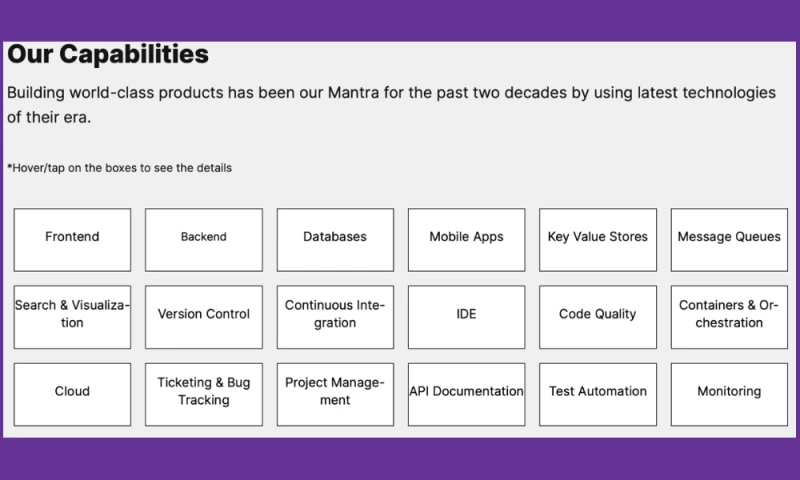This screenshot has height=480, width=800.
Task: Open the Containers & Orchestration box
Action: (x=729, y=315)
